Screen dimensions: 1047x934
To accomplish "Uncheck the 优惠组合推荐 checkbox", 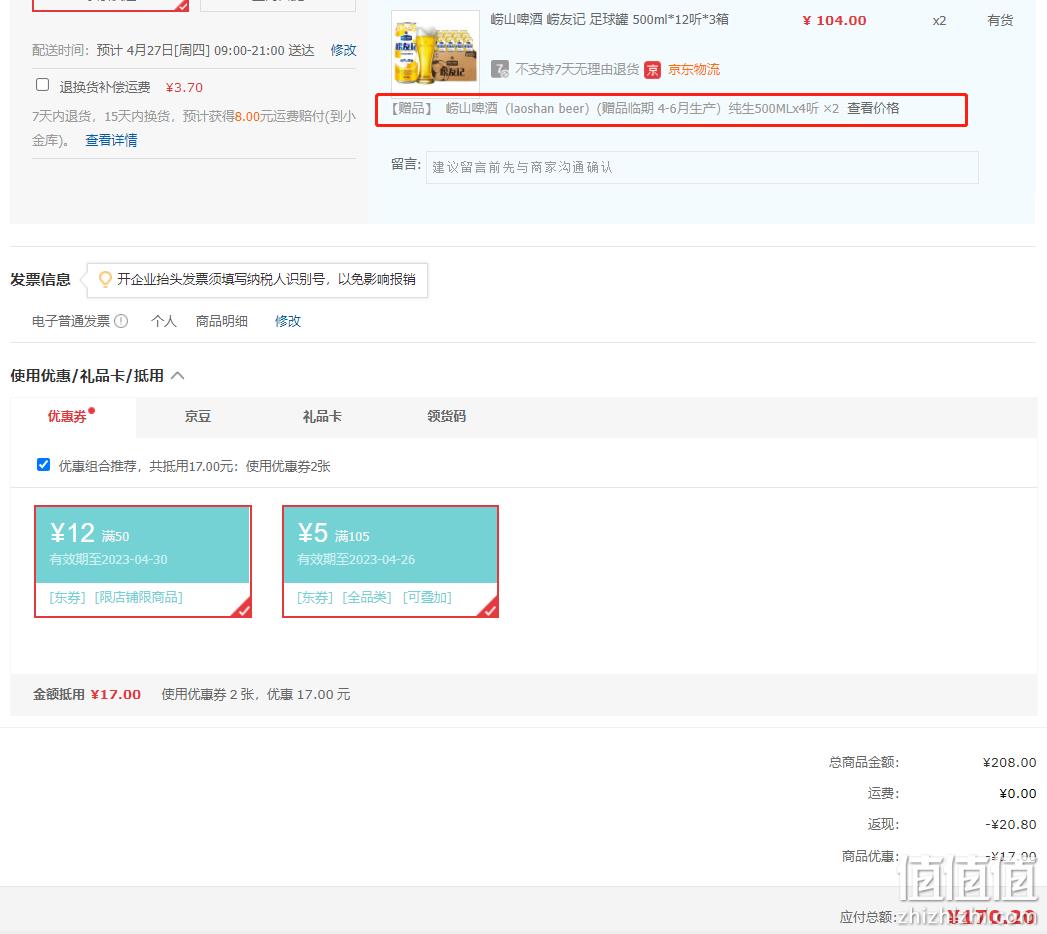I will point(43,465).
